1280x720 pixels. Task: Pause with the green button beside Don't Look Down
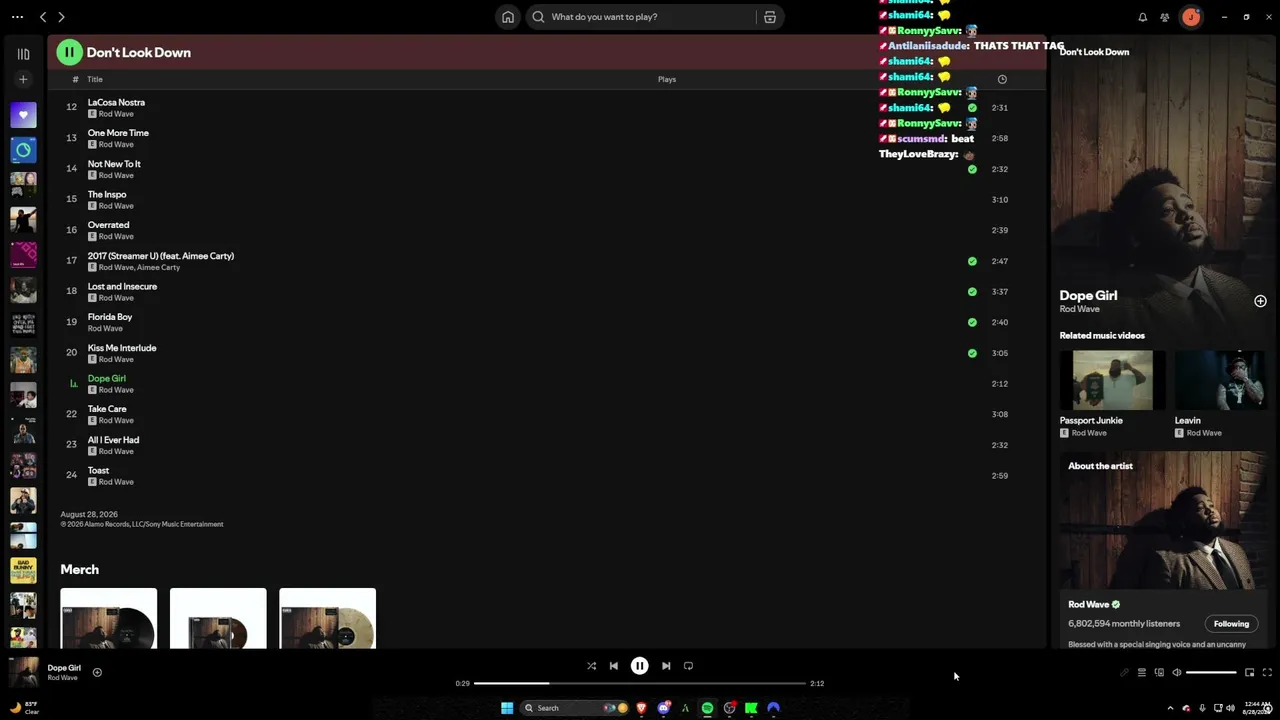(x=69, y=52)
